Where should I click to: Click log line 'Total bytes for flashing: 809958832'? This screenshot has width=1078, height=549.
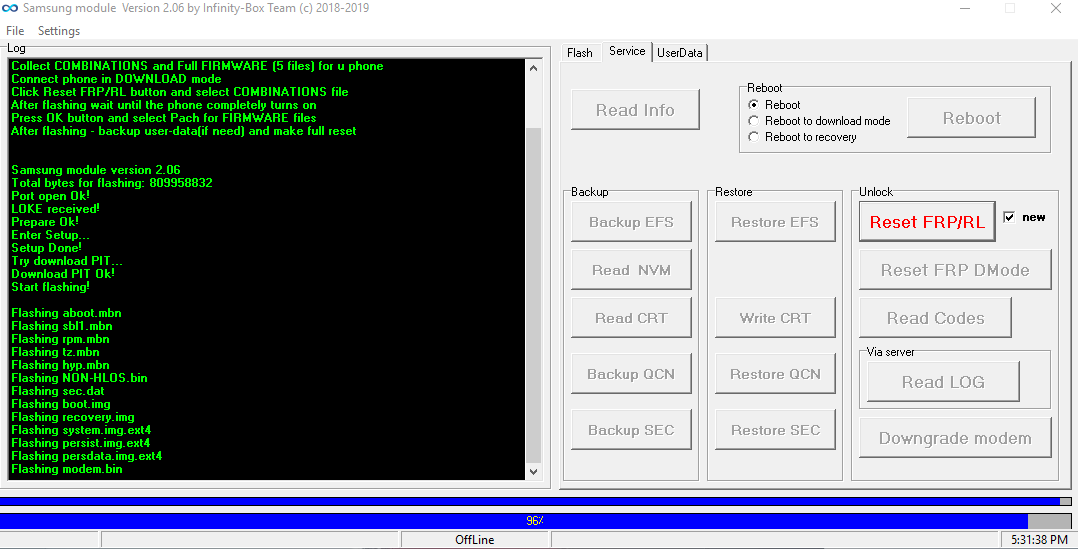(x=112, y=183)
